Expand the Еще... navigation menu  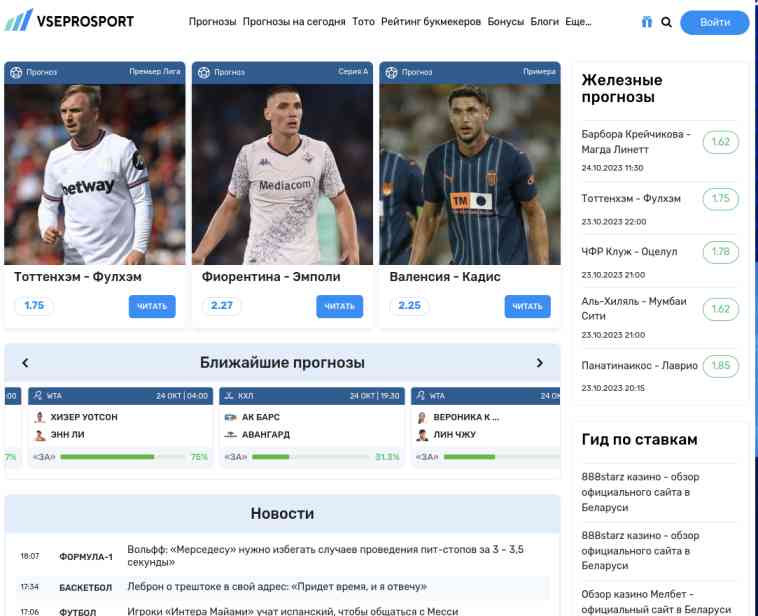(578, 22)
